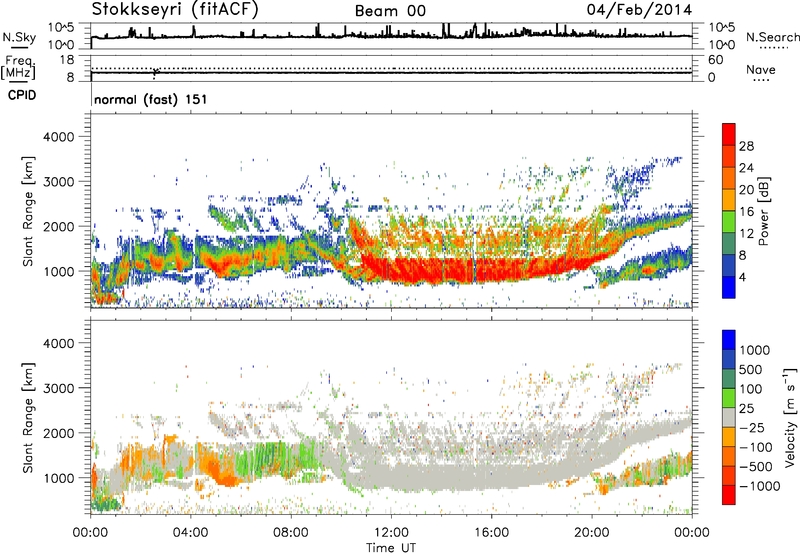800x554 pixels.
Task: Click the N.Search legend label
Action: [772, 37]
